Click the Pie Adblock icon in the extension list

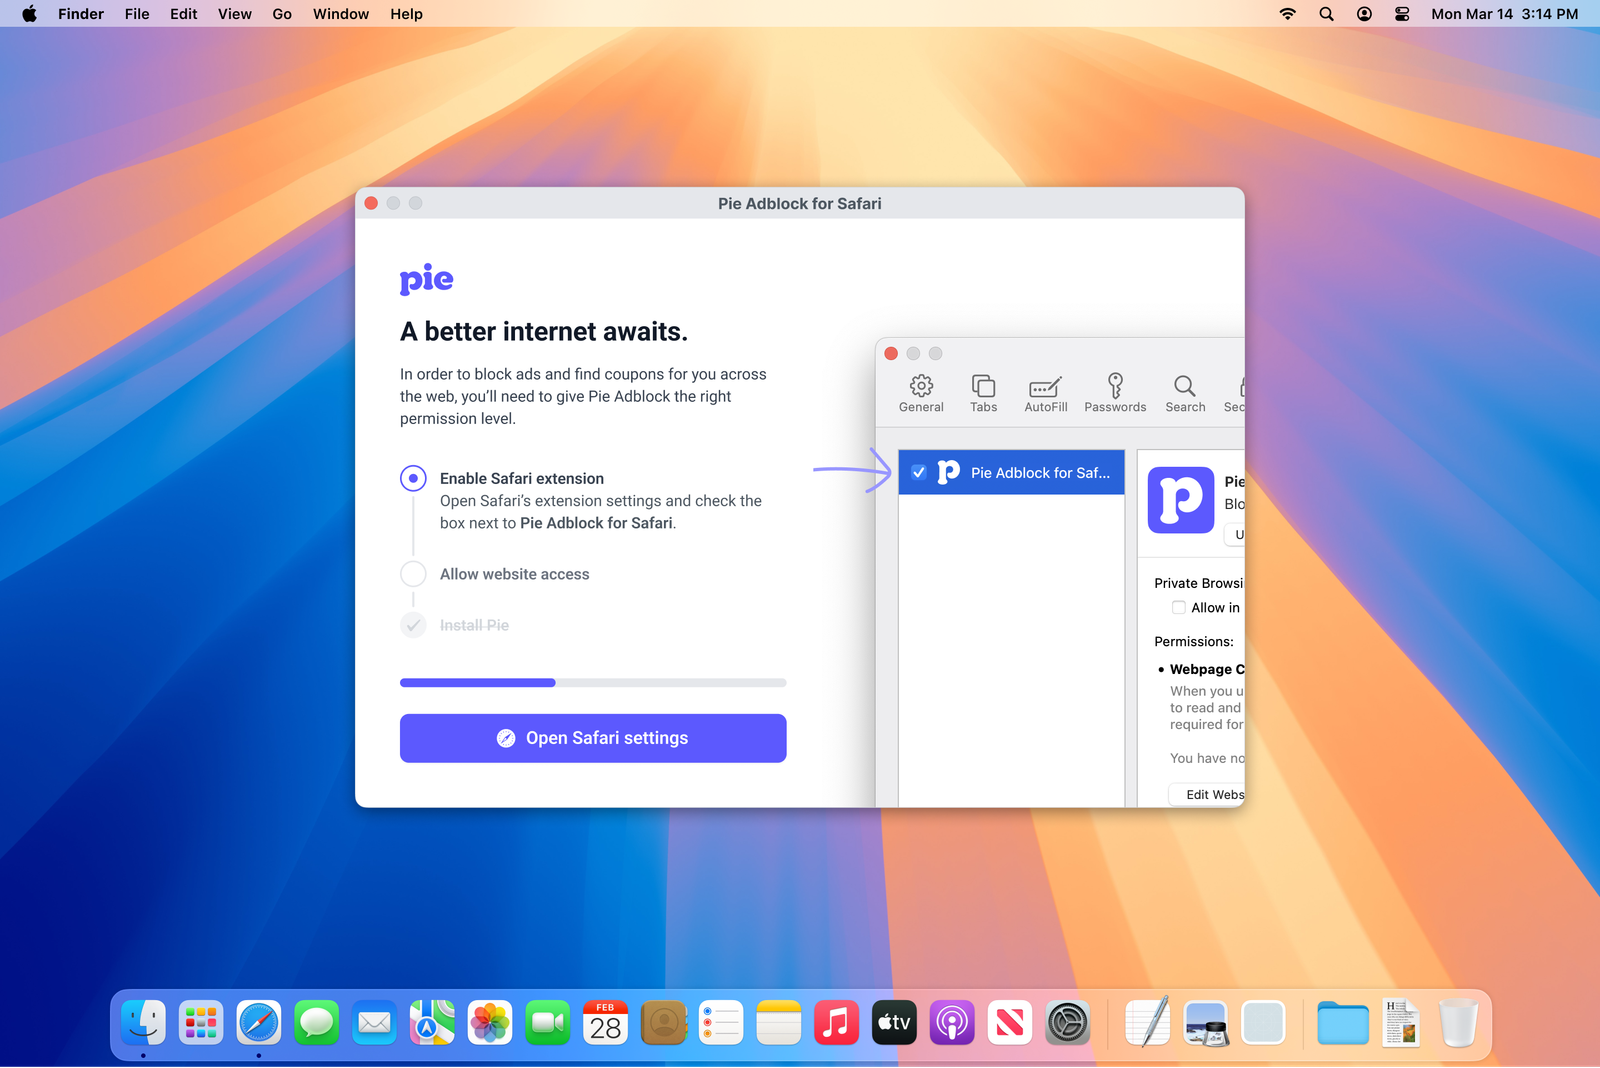click(x=947, y=472)
